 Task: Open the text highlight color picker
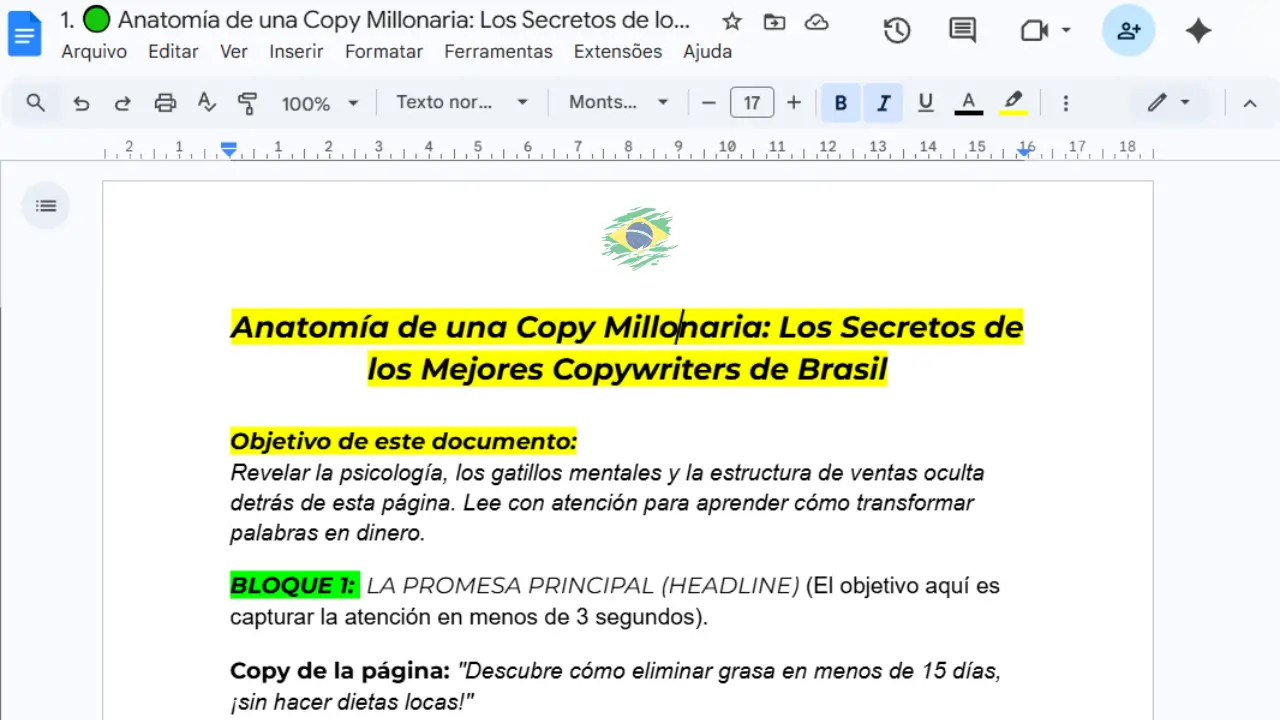pyautogui.click(x=1012, y=102)
